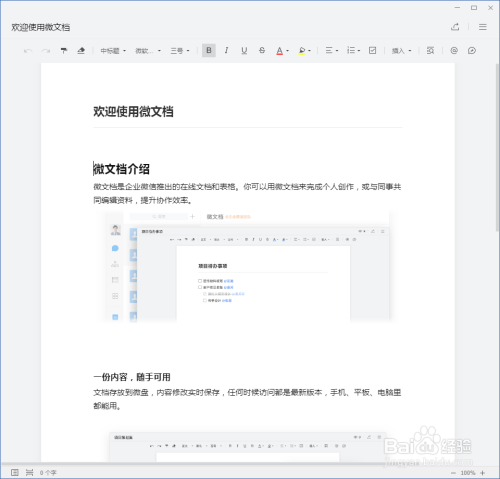Click the paragraph starting 微文档是企业微信推出
The height and width of the screenshot is (479, 500).
(247, 193)
